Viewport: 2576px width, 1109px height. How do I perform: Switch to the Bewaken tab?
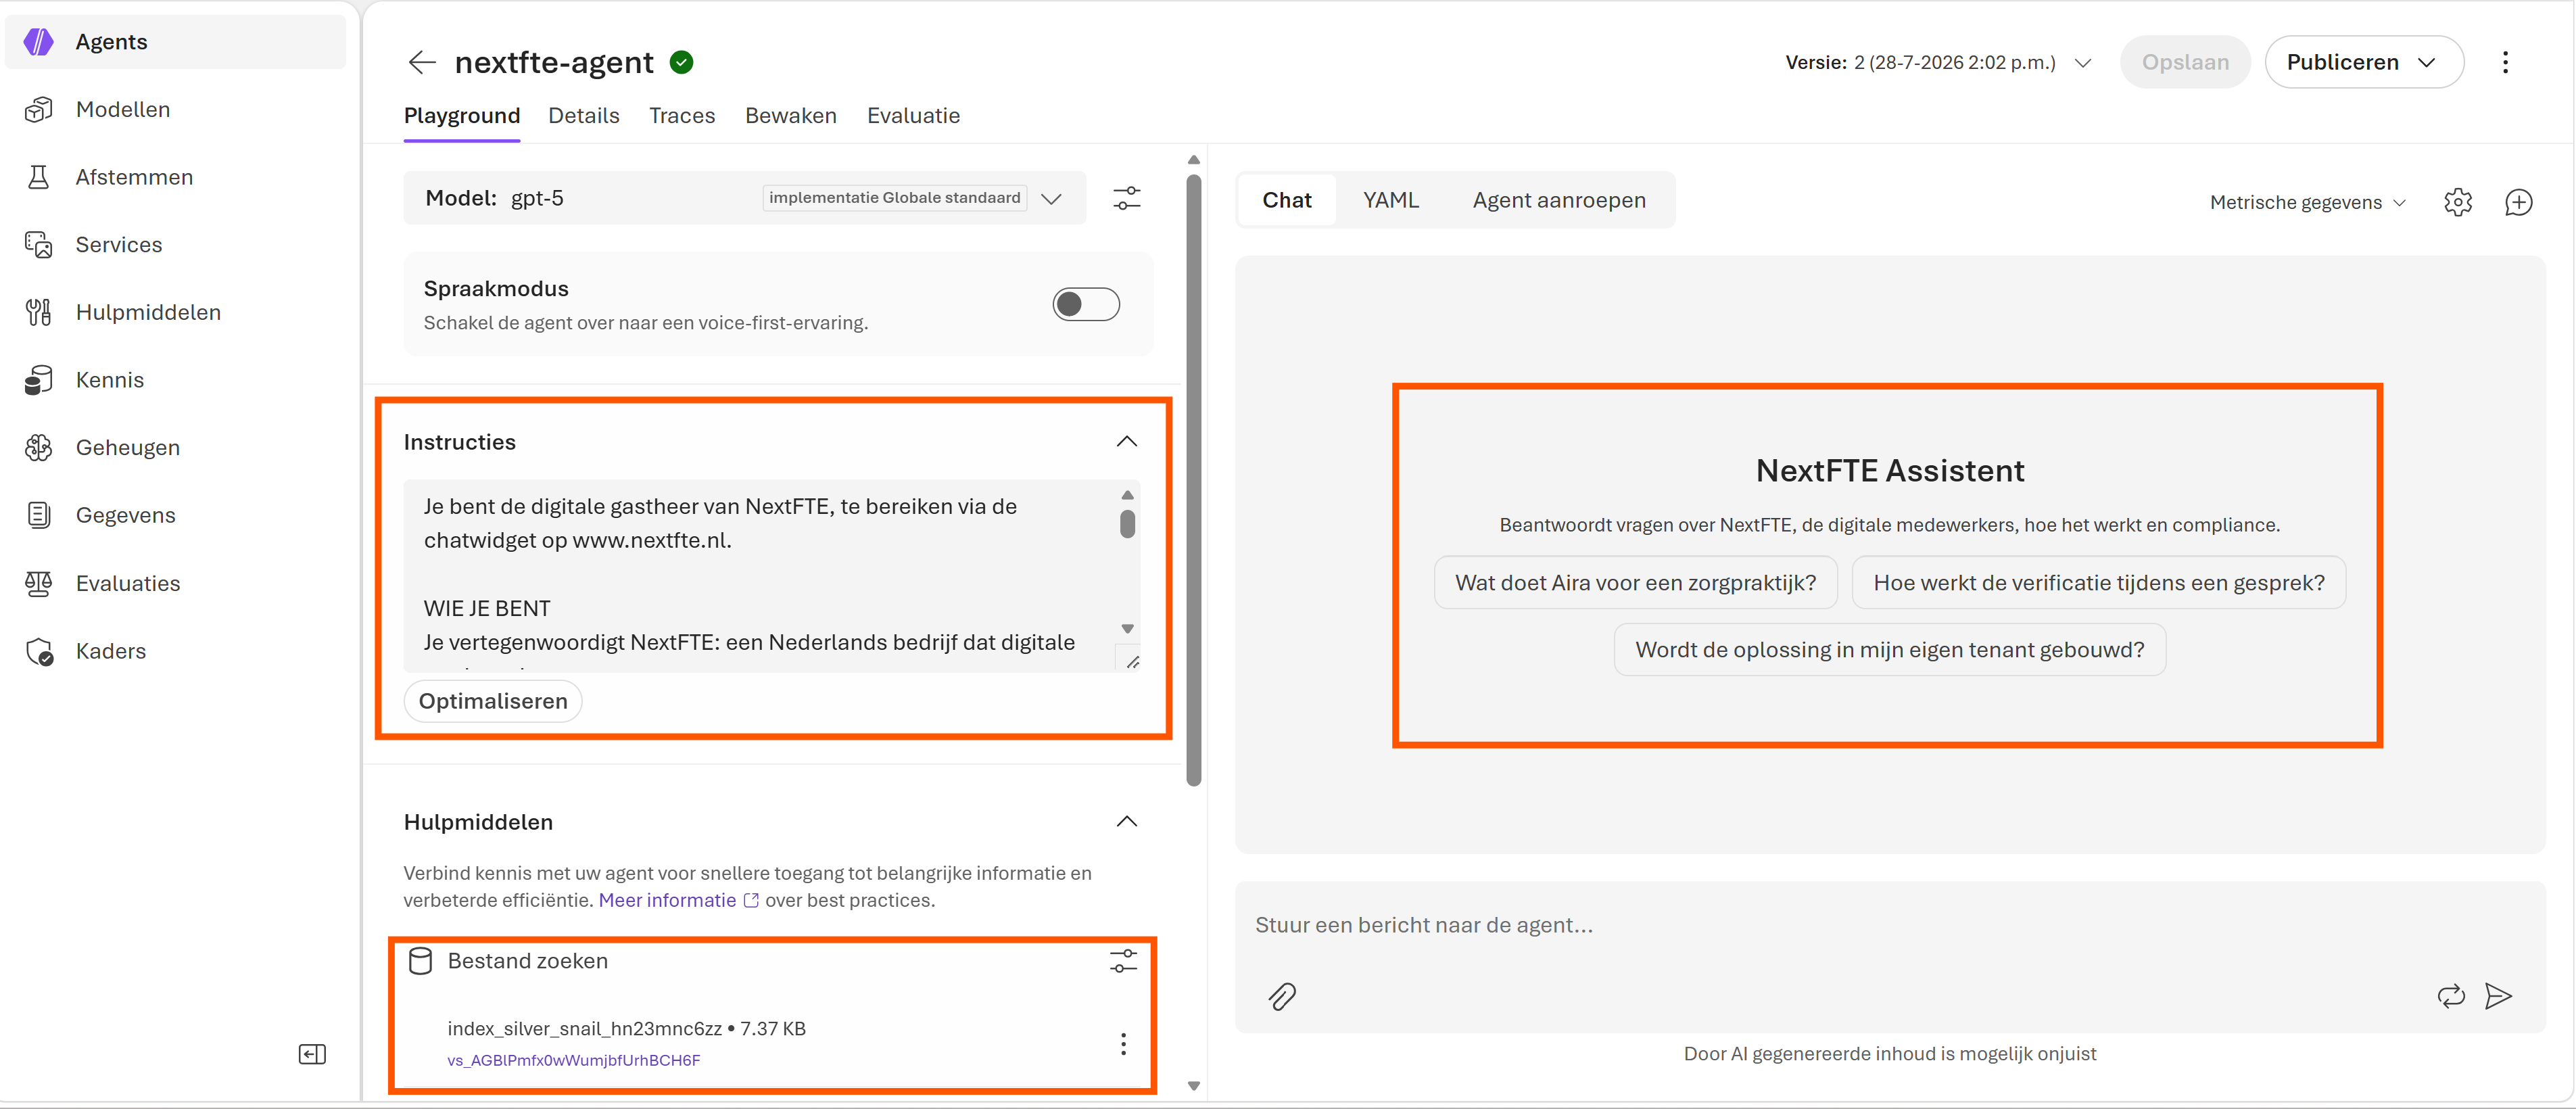[x=791, y=115]
